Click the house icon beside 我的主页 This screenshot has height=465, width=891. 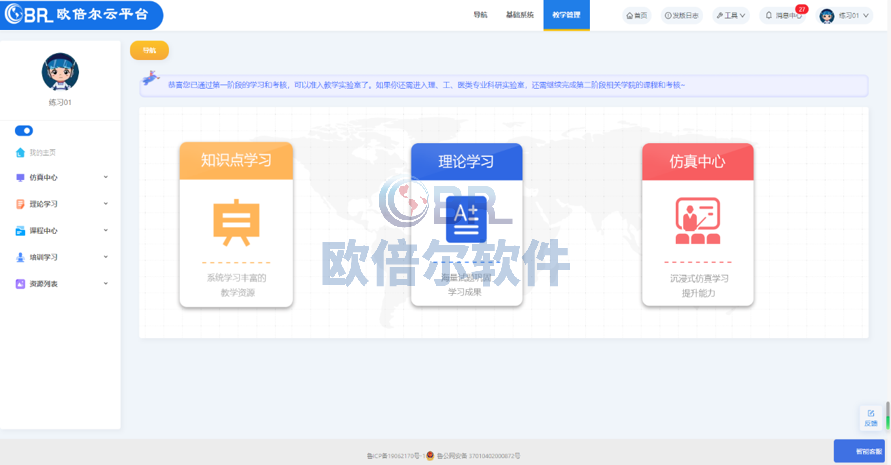pyautogui.click(x=20, y=152)
